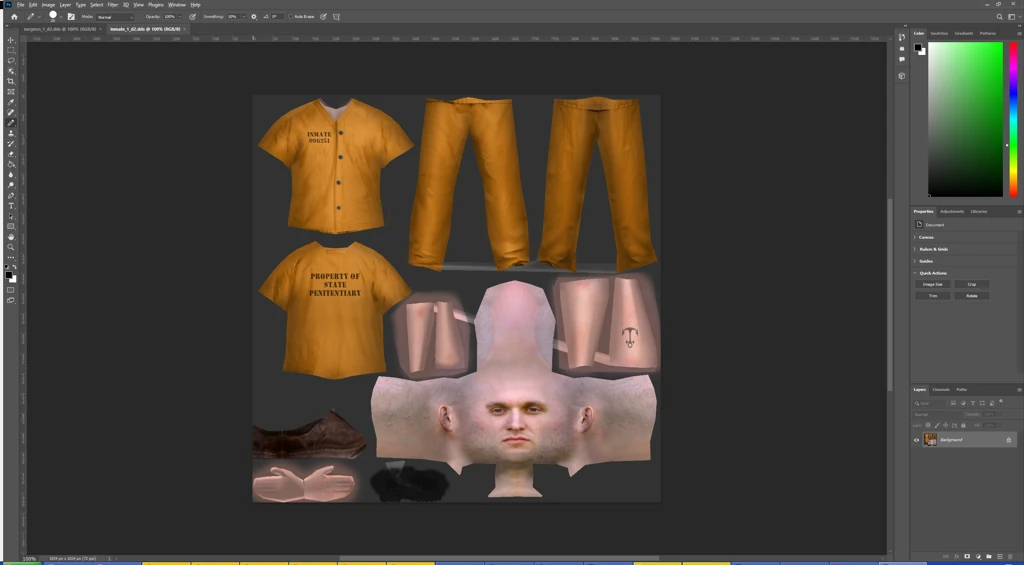Click the delete layer trash icon
The image size is (1024, 565).
point(1010,557)
